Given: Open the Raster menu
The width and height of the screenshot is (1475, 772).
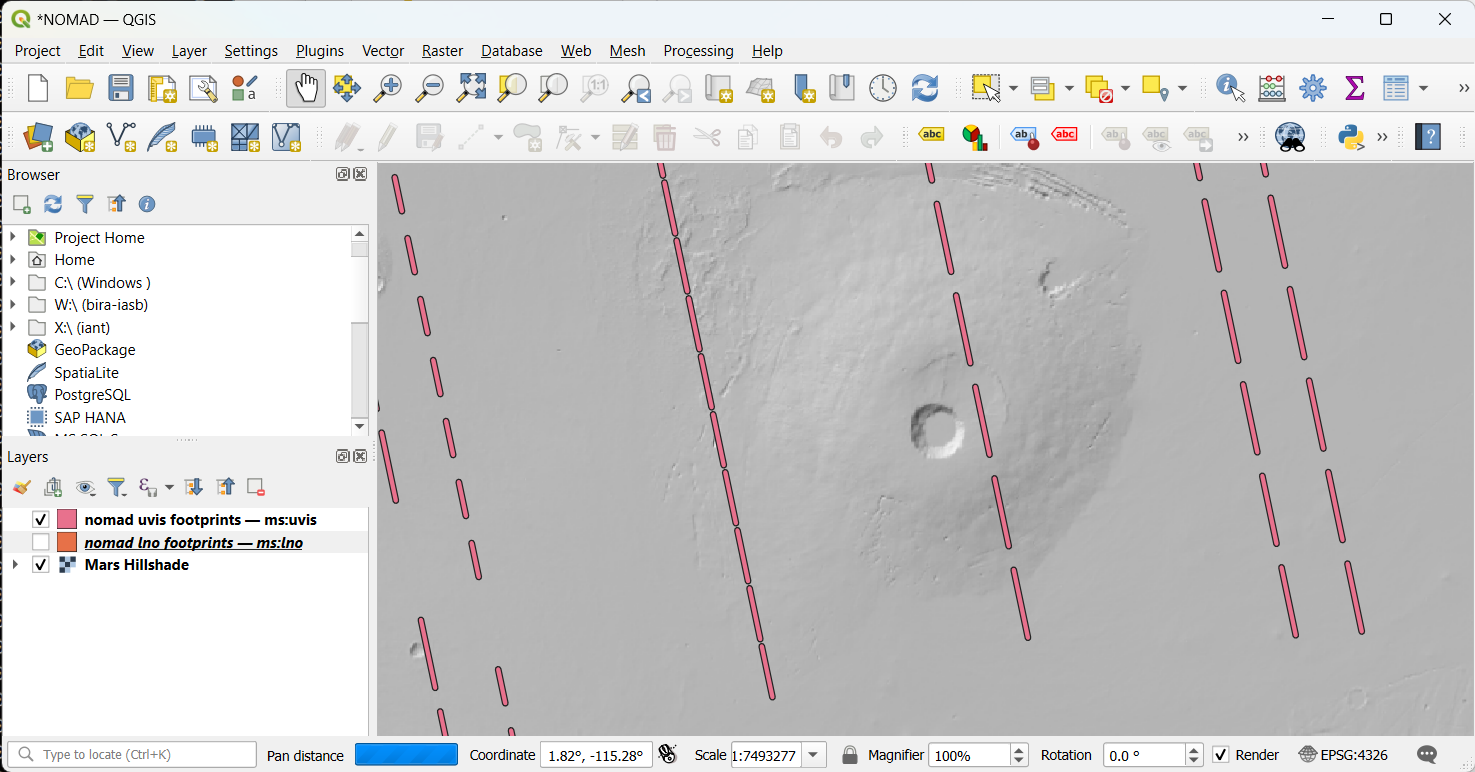Looking at the screenshot, I should 442,50.
